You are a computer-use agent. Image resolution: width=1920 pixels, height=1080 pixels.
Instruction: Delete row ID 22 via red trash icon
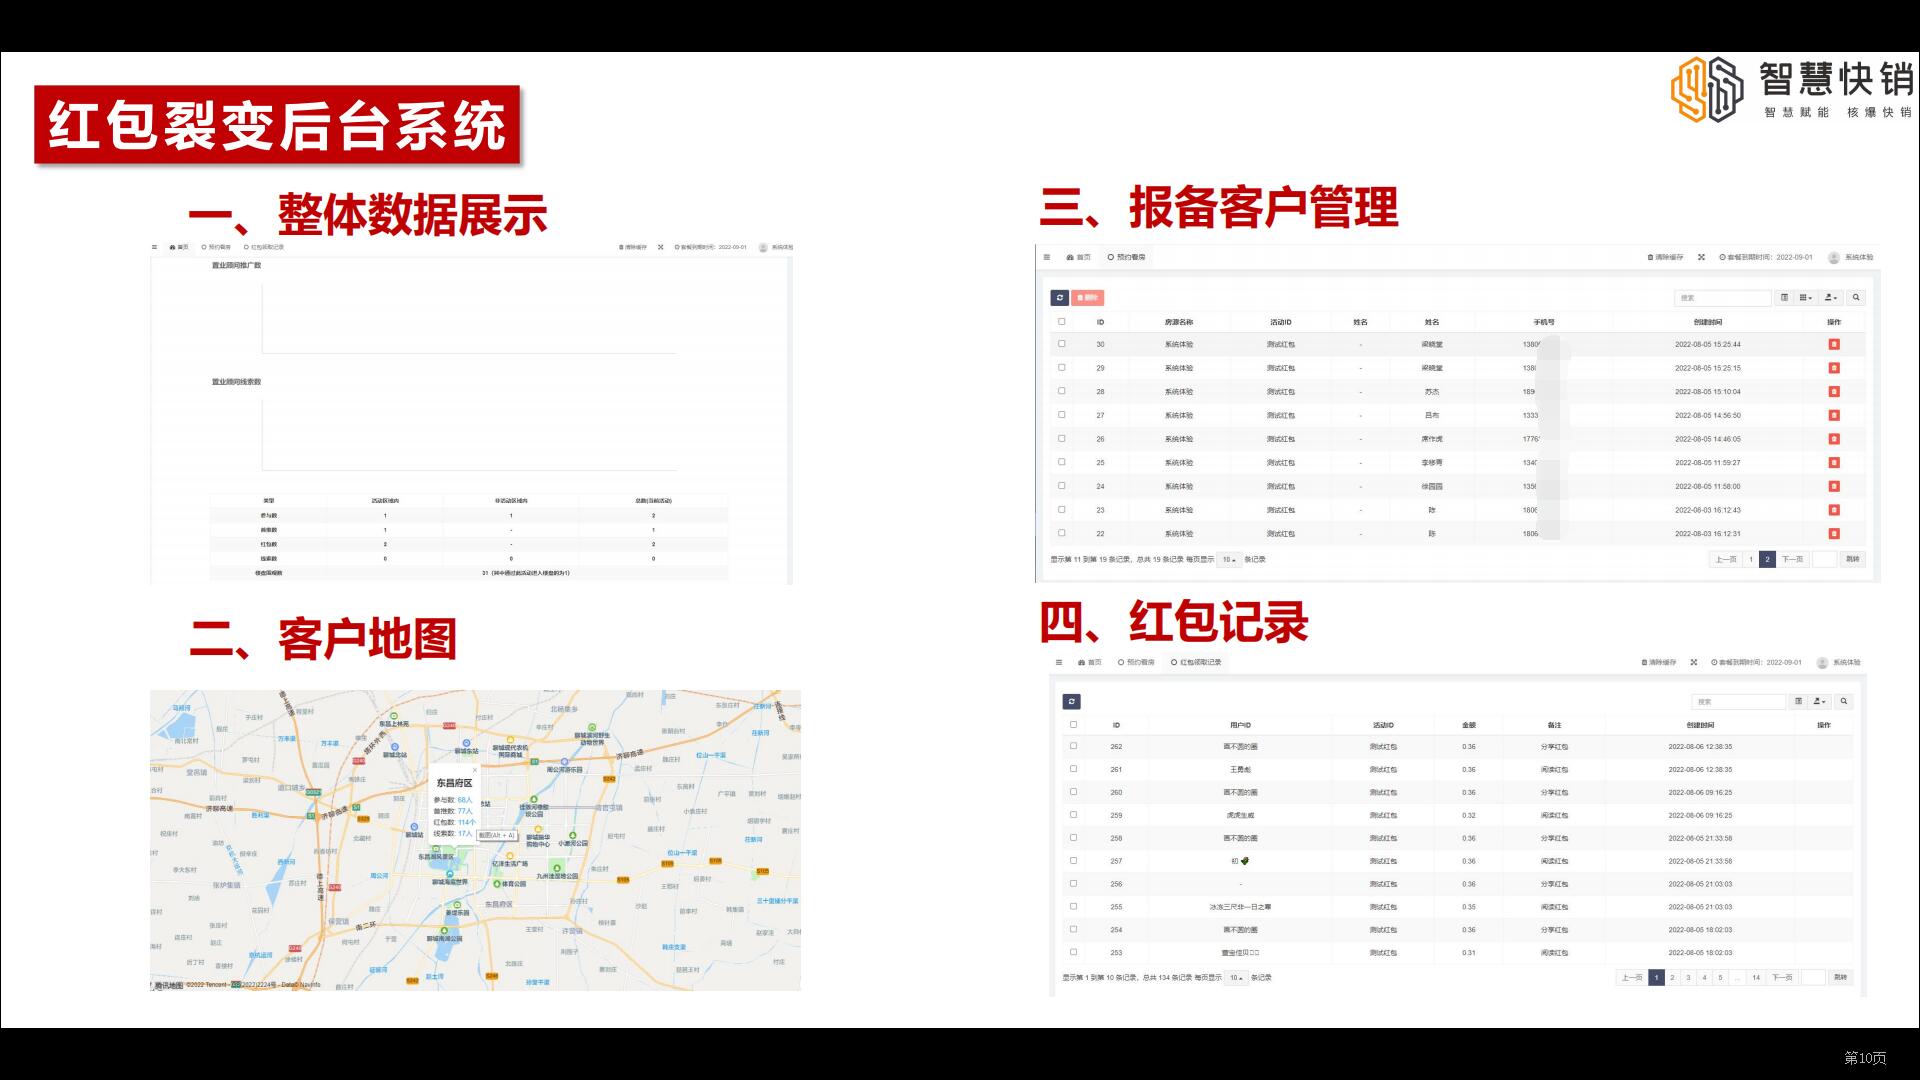[x=1834, y=534]
